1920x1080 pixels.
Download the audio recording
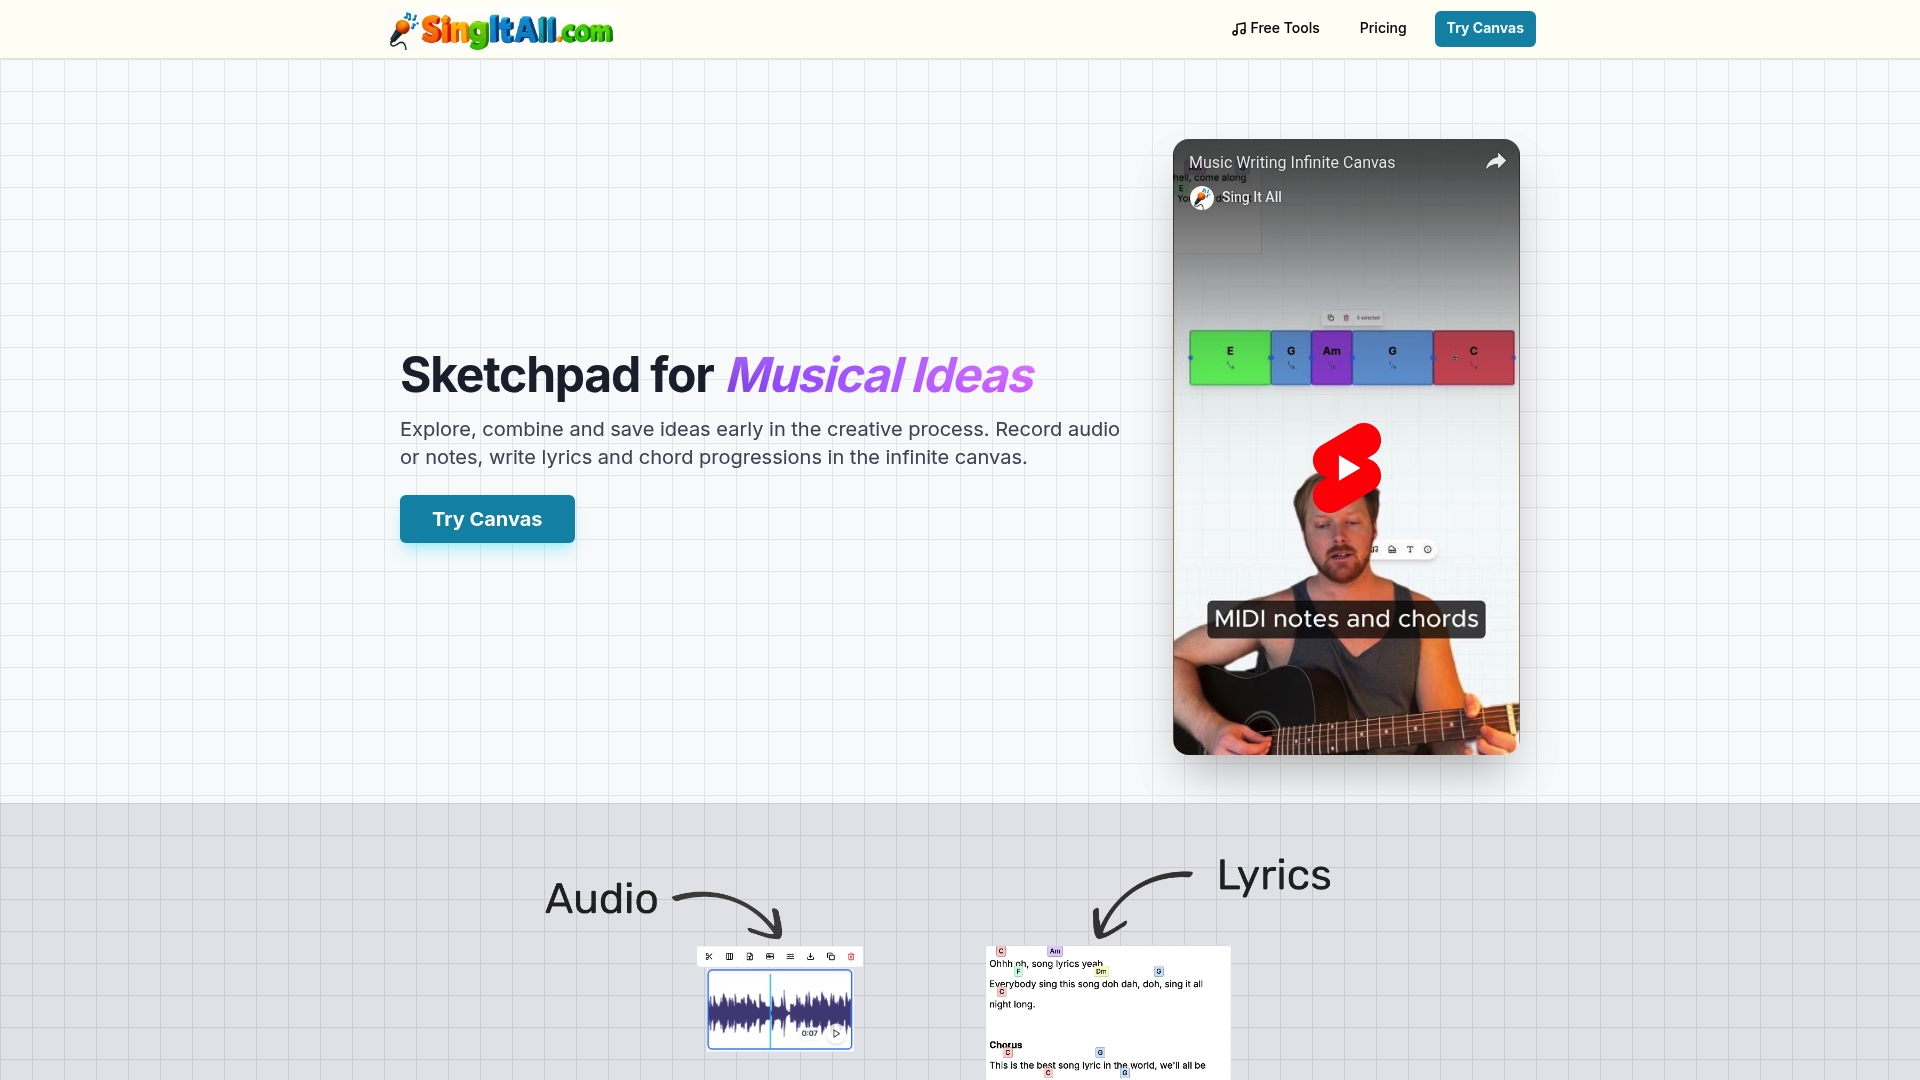click(x=810, y=957)
